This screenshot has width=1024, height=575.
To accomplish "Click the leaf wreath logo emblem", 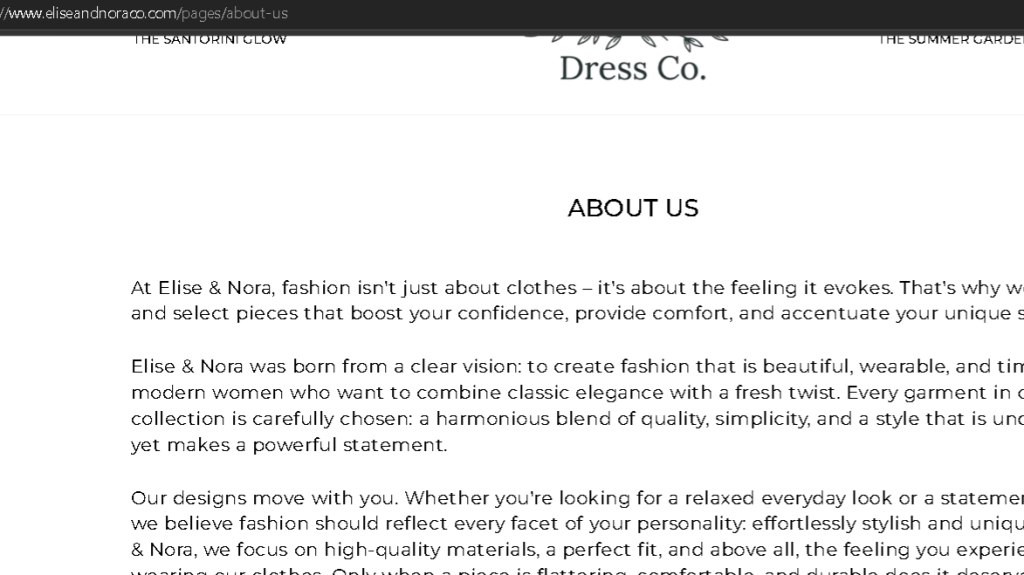I will (x=627, y=41).
